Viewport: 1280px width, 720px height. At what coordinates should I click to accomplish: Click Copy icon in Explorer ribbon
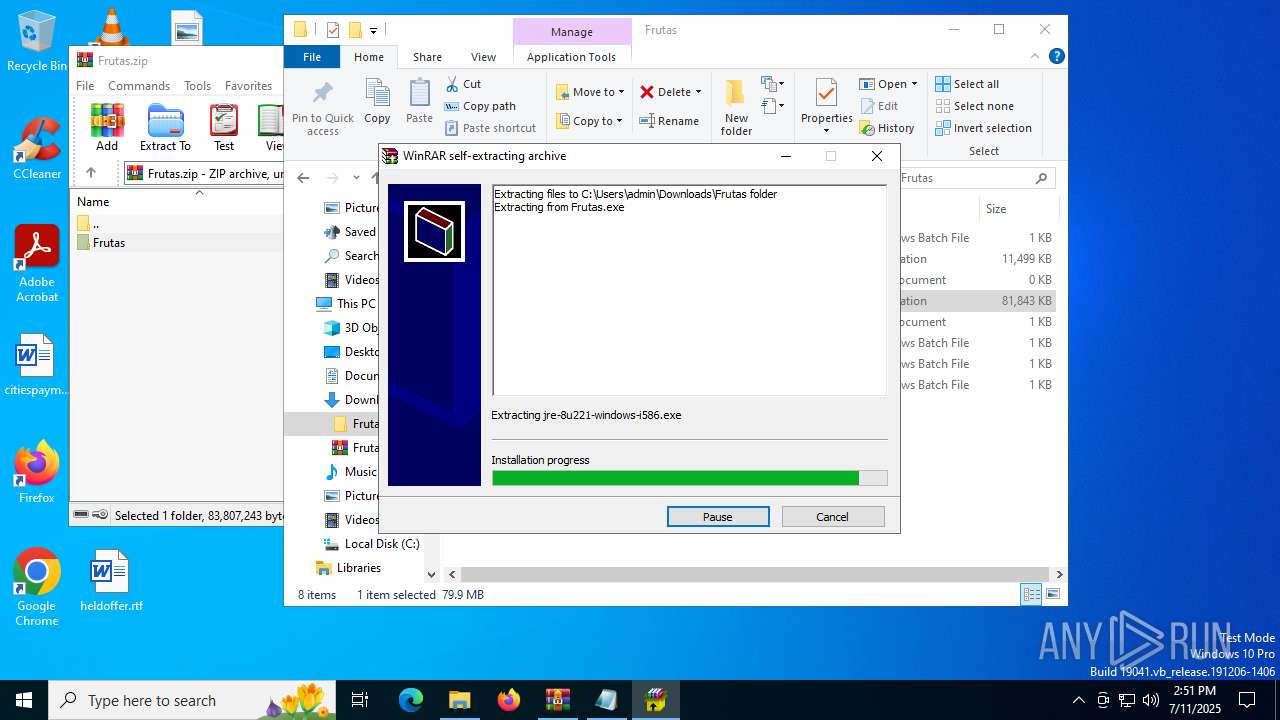point(377,102)
